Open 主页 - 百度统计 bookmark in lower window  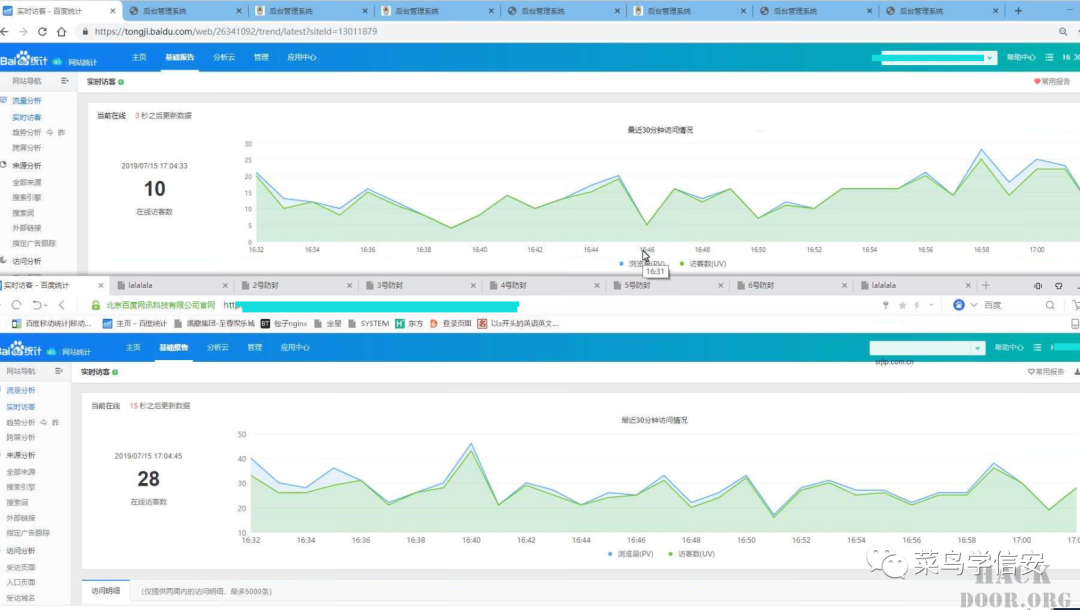134,324
